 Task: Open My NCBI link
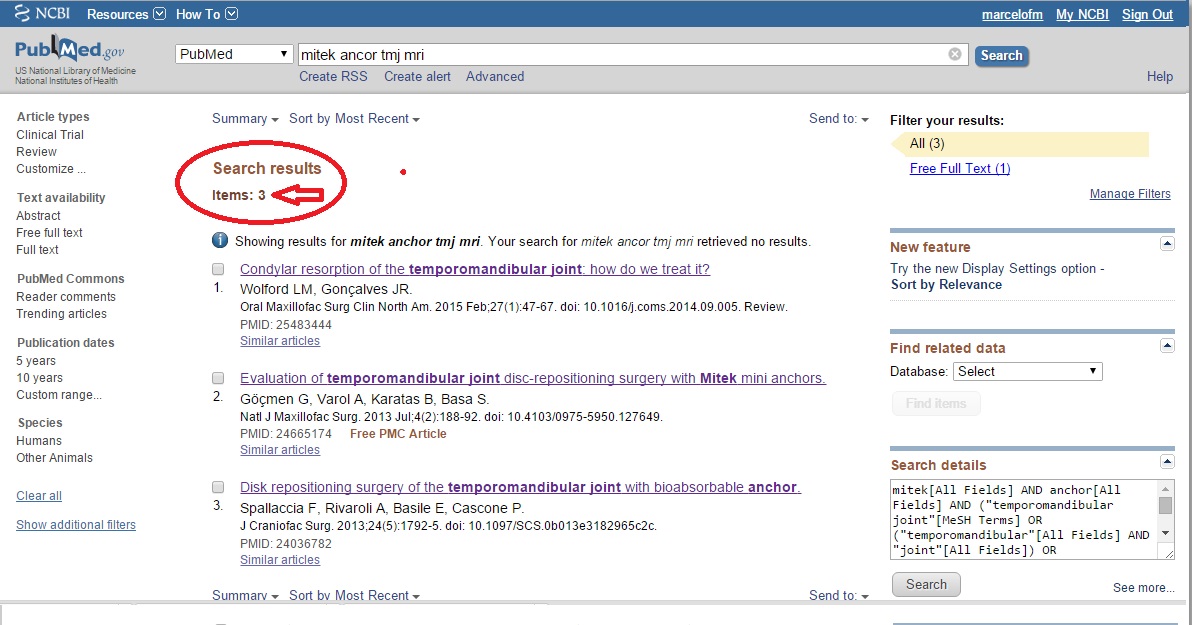[x=1082, y=14]
